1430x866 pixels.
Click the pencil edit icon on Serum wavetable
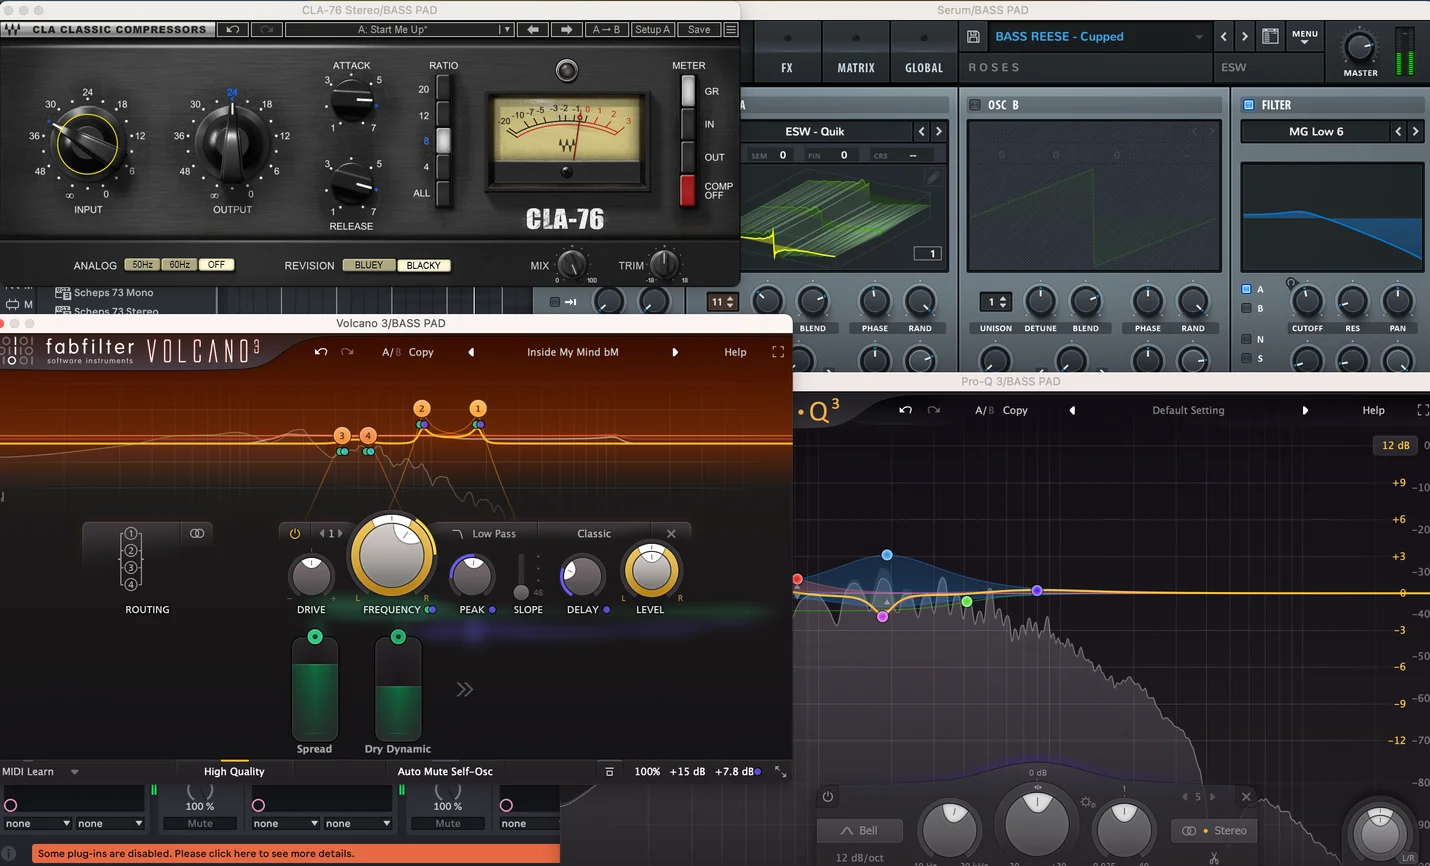coord(933,177)
